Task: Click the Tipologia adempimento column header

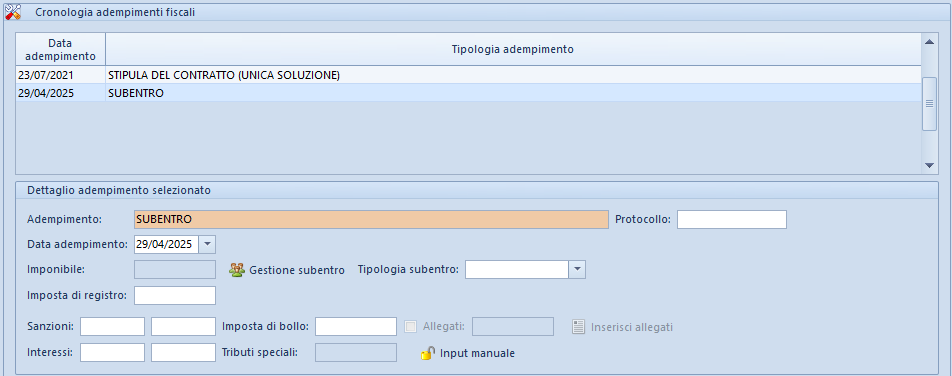Action: [513, 49]
